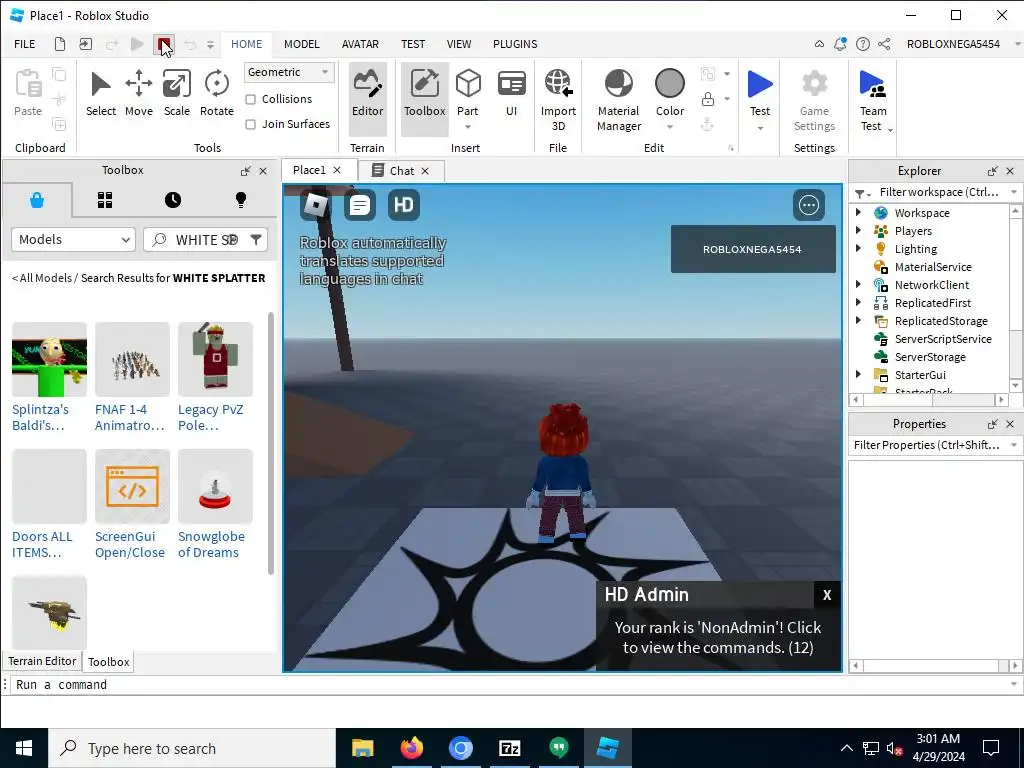Viewport: 1024px width, 768px height.
Task: Enable the Join Surfaces checkbox
Action: click(x=251, y=124)
